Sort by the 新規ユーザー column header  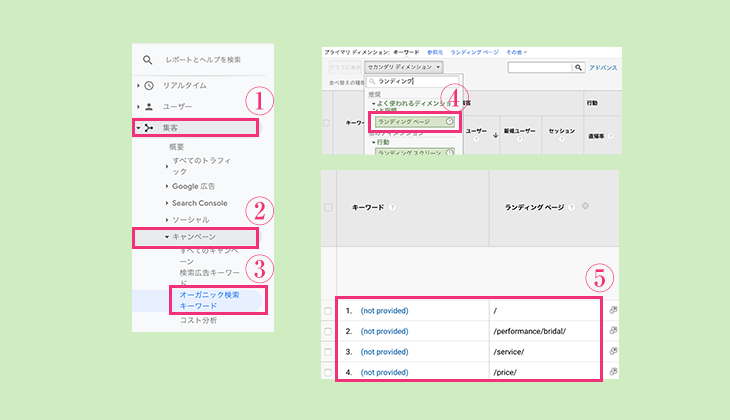[520, 131]
